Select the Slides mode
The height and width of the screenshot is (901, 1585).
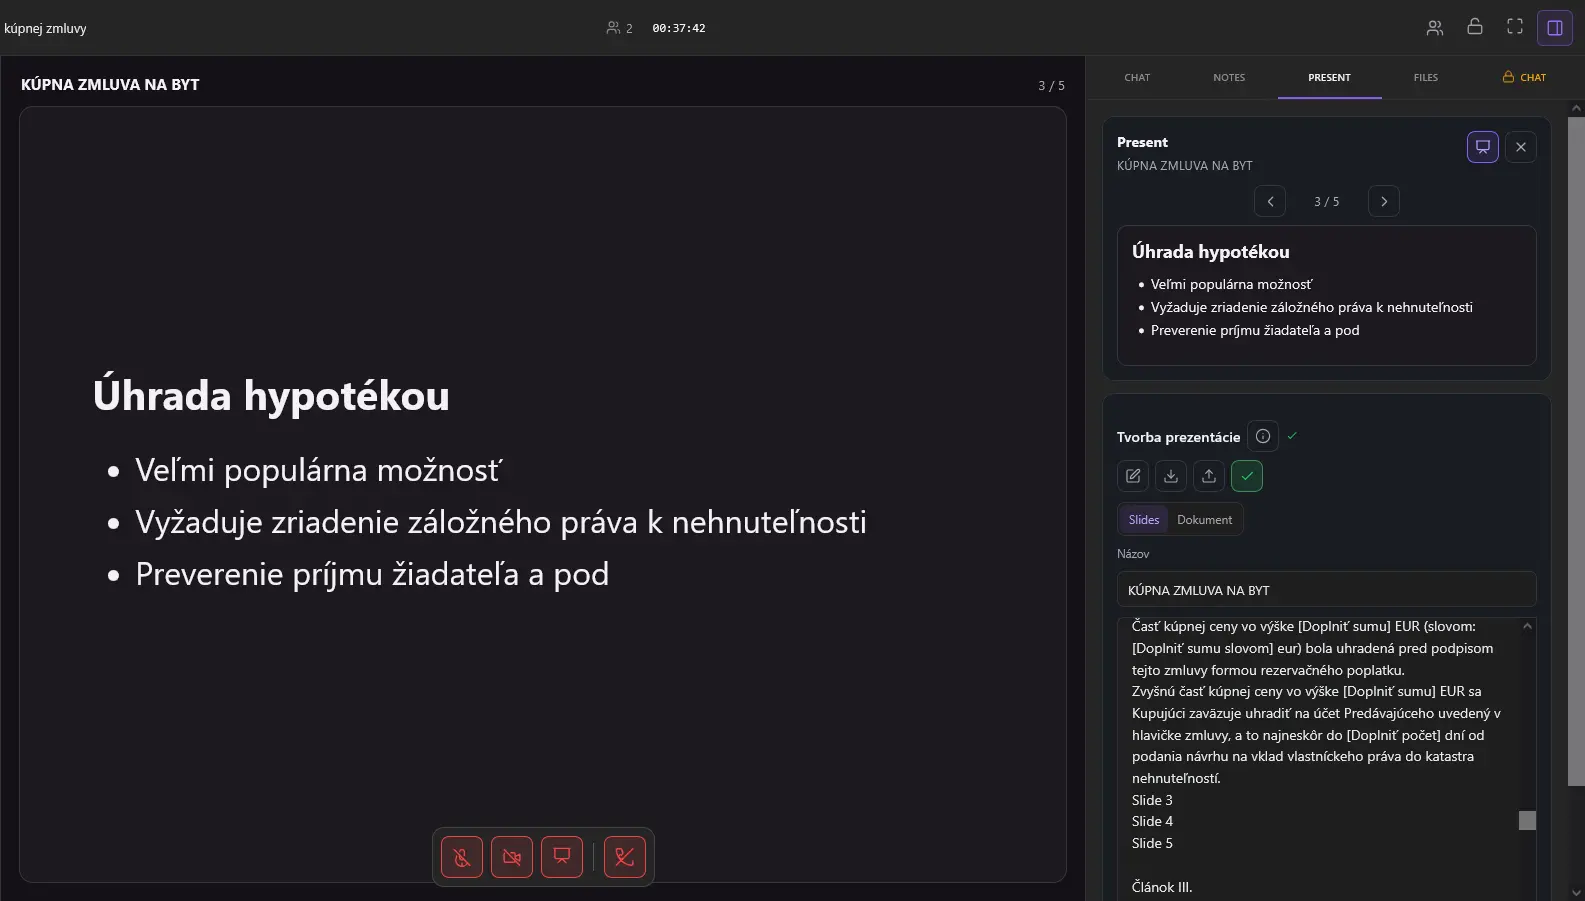[x=1144, y=520]
